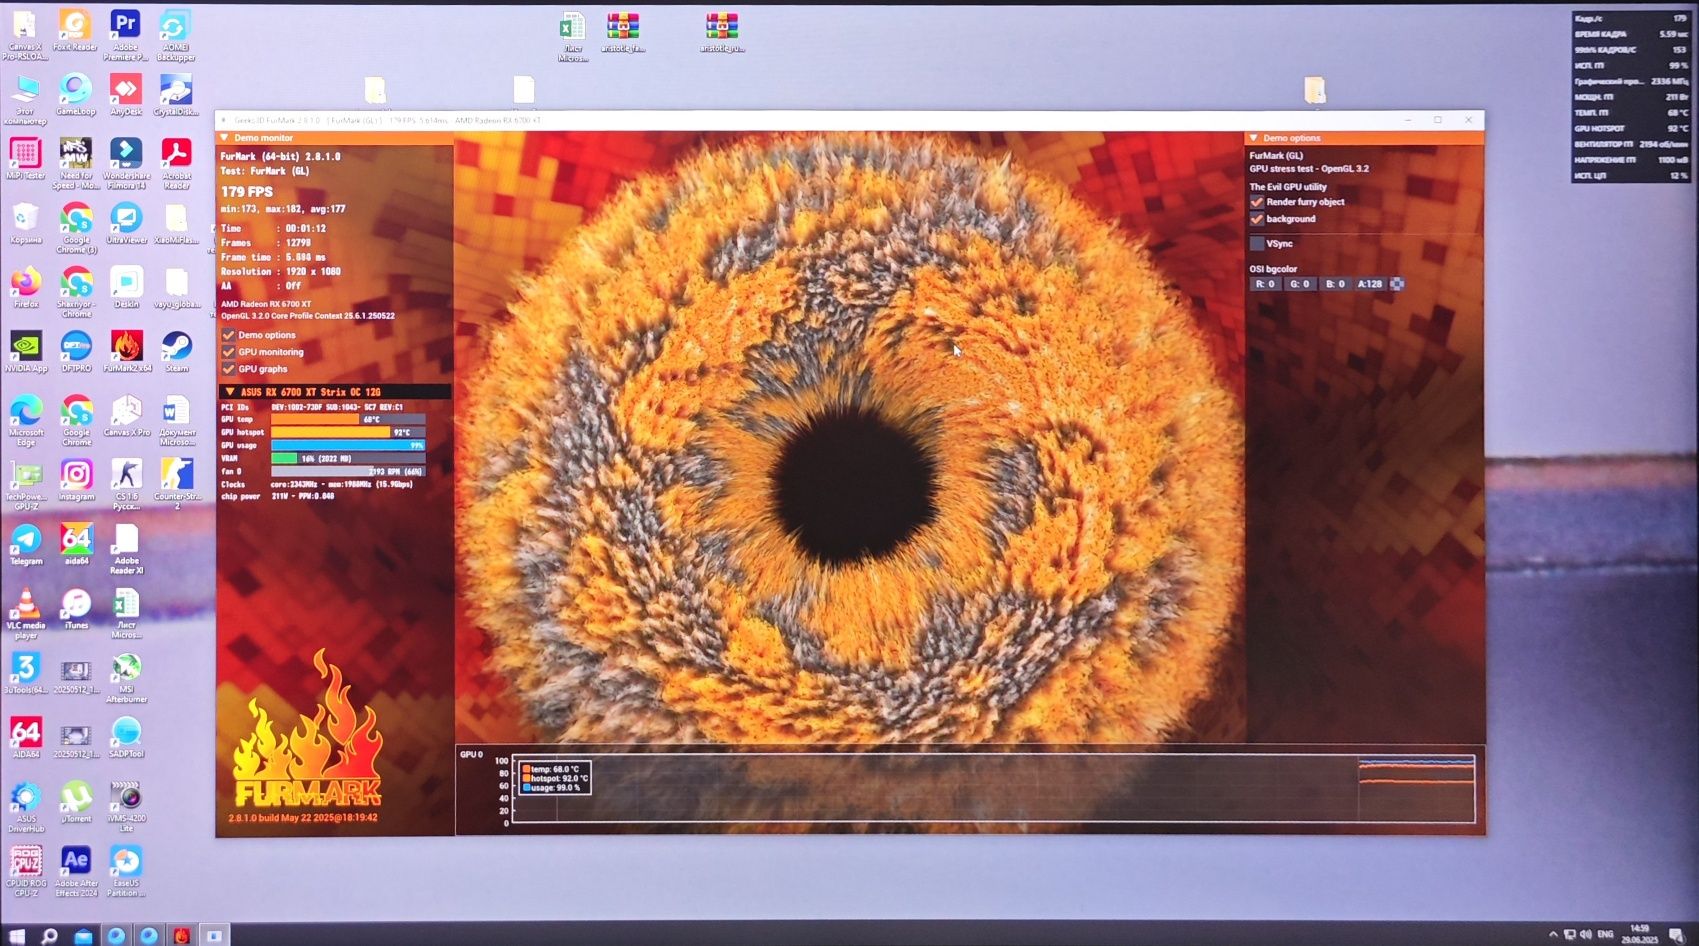Select the Microsoft Edge desktop shortcut
Screen dimensions: 1699x946
[25, 420]
